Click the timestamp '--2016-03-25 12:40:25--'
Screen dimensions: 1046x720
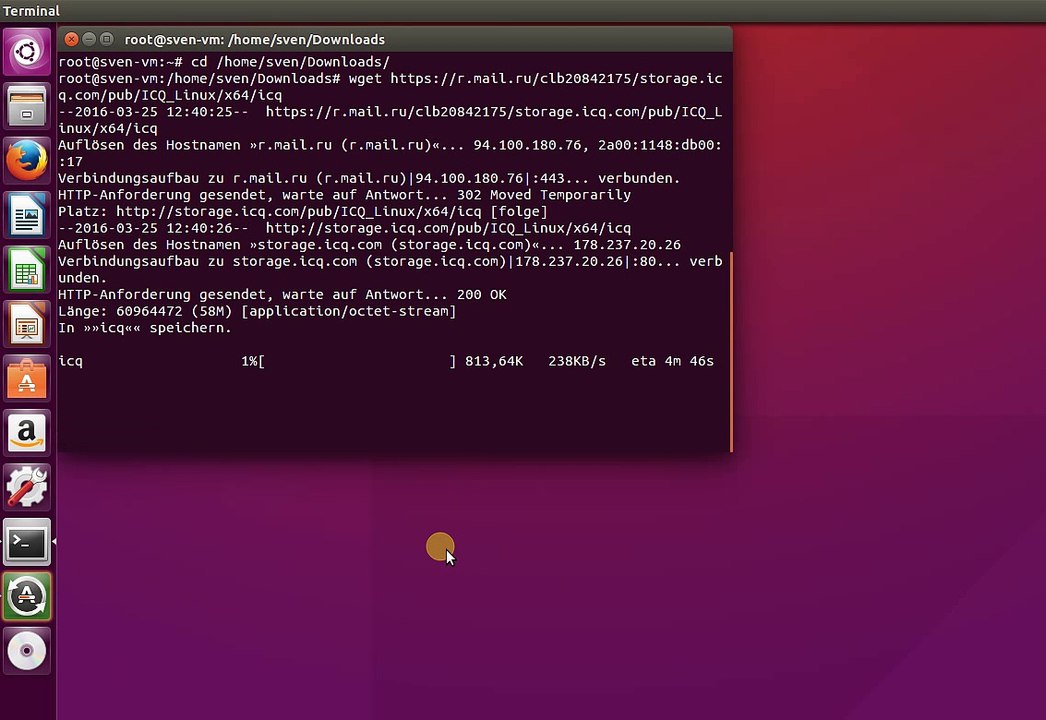(x=153, y=111)
